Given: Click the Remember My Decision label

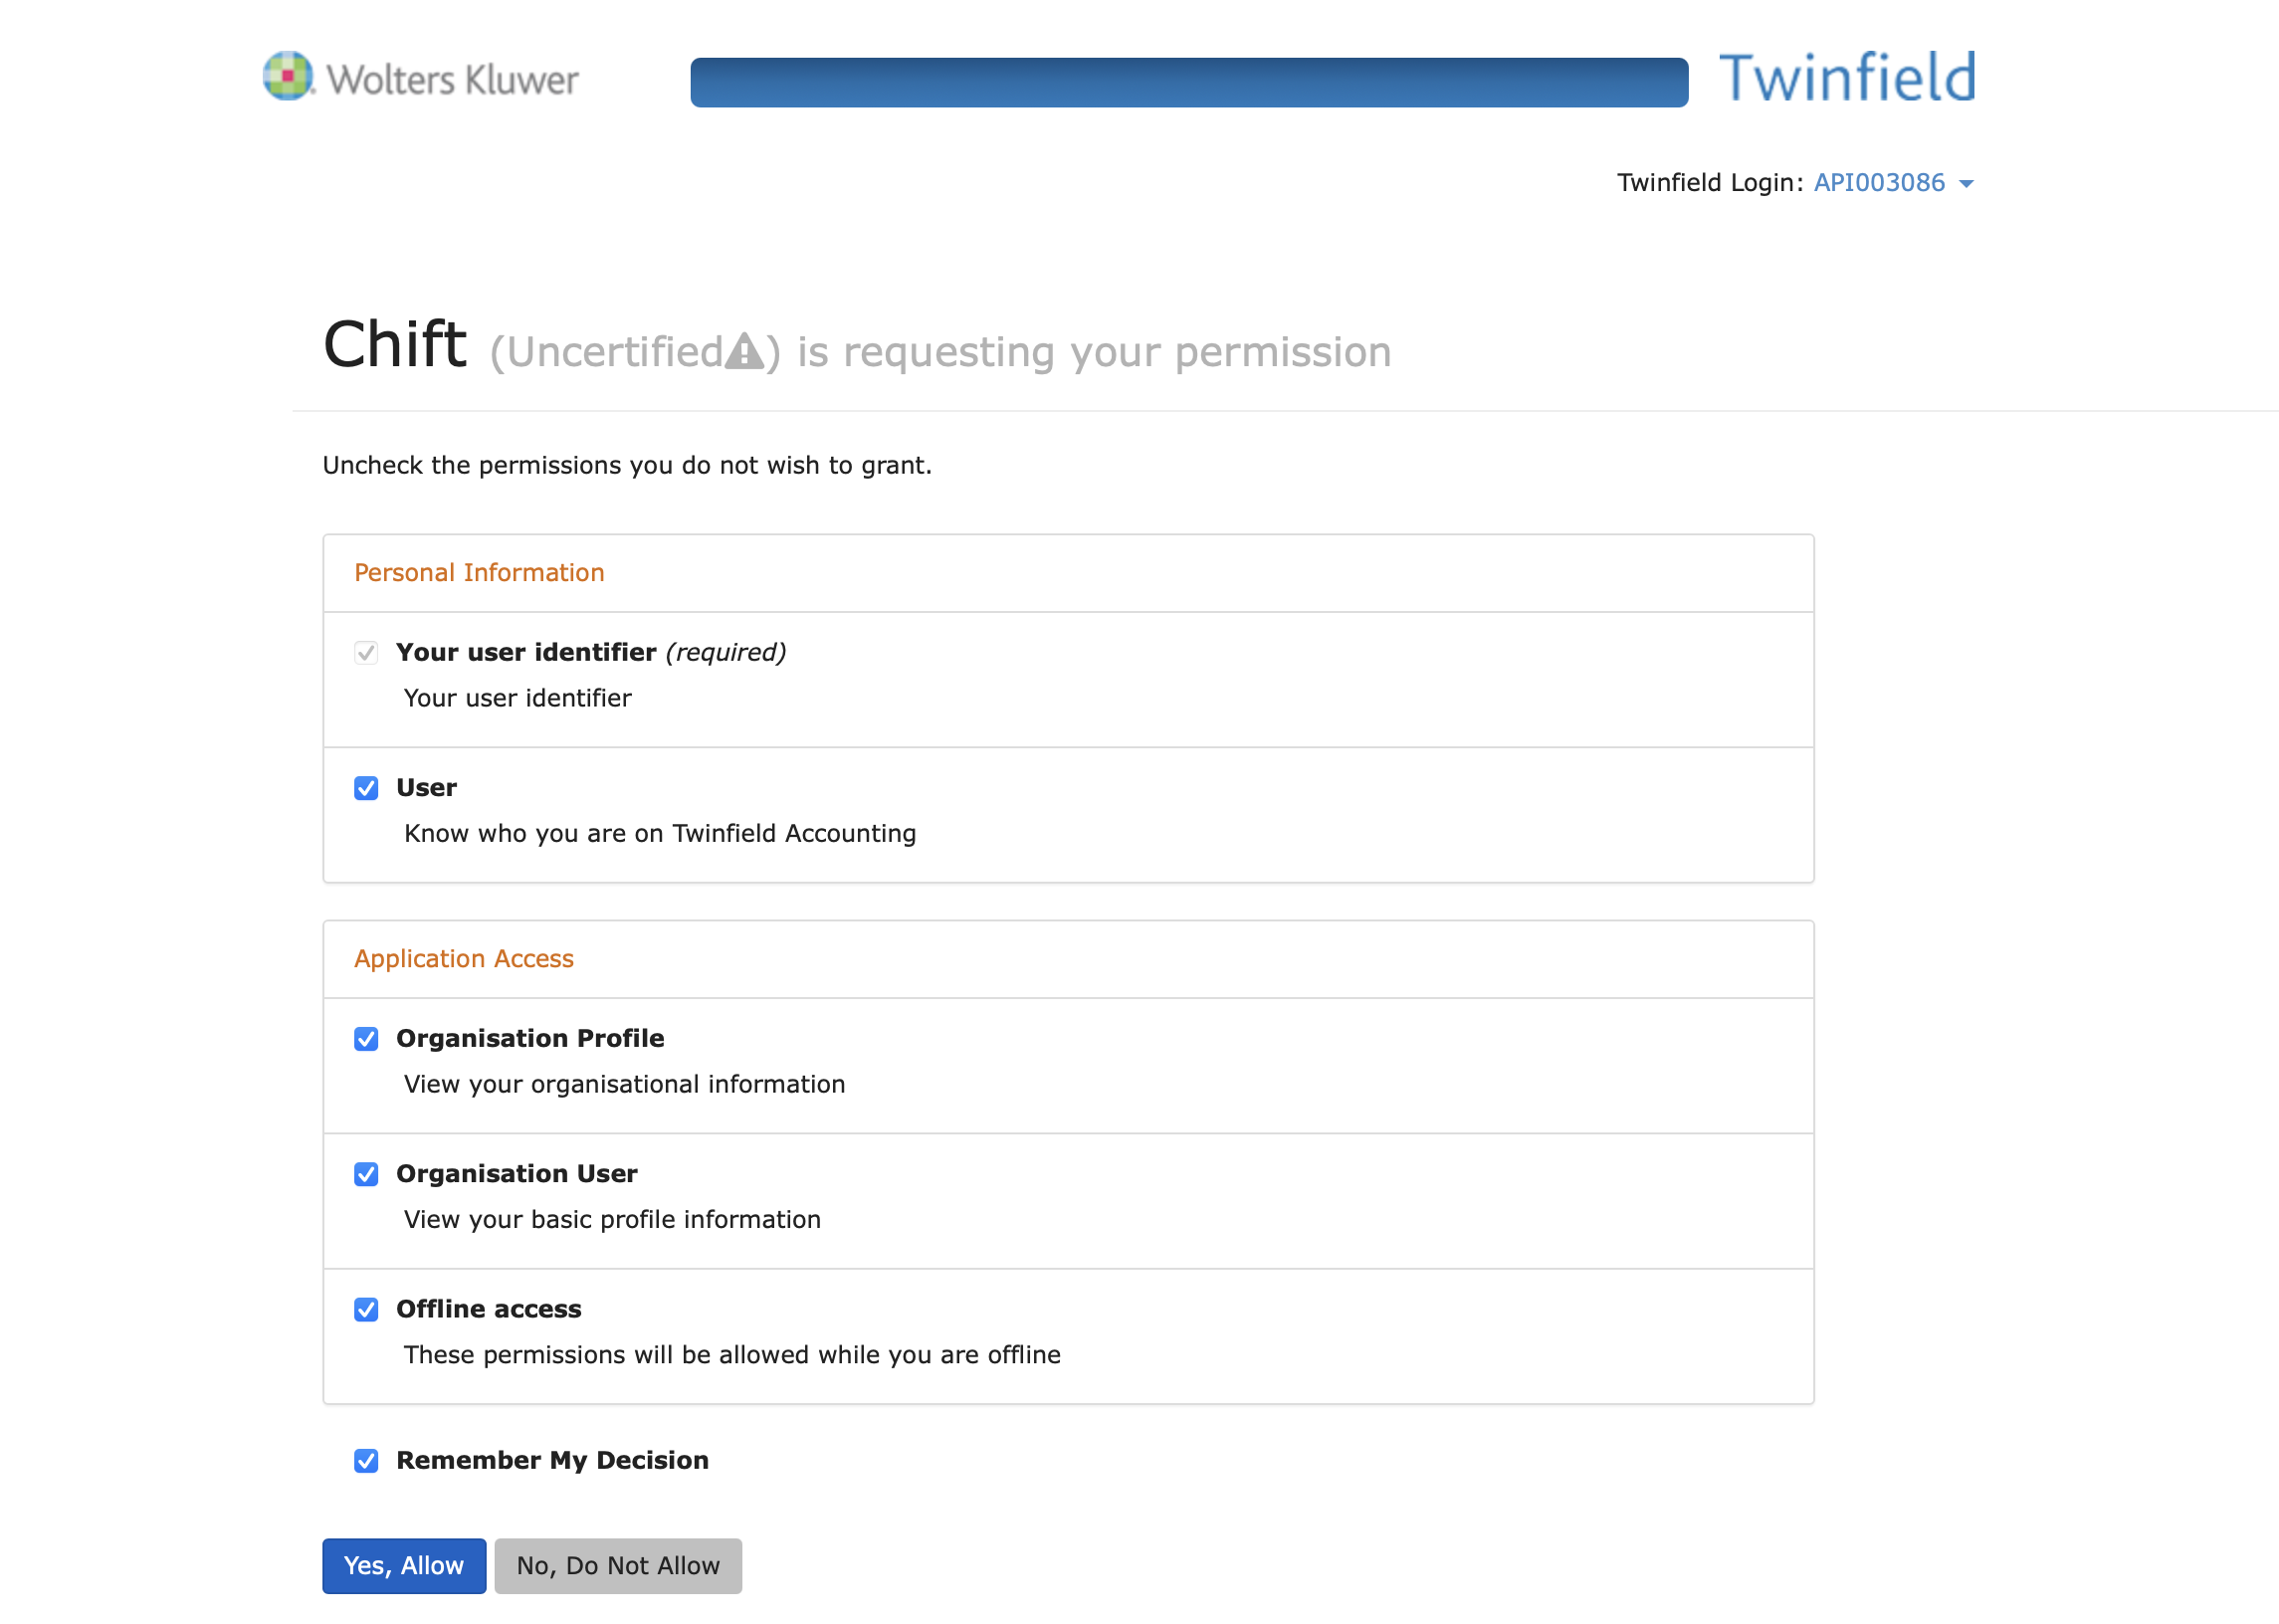Looking at the screenshot, I should (x=552, y=1460).
